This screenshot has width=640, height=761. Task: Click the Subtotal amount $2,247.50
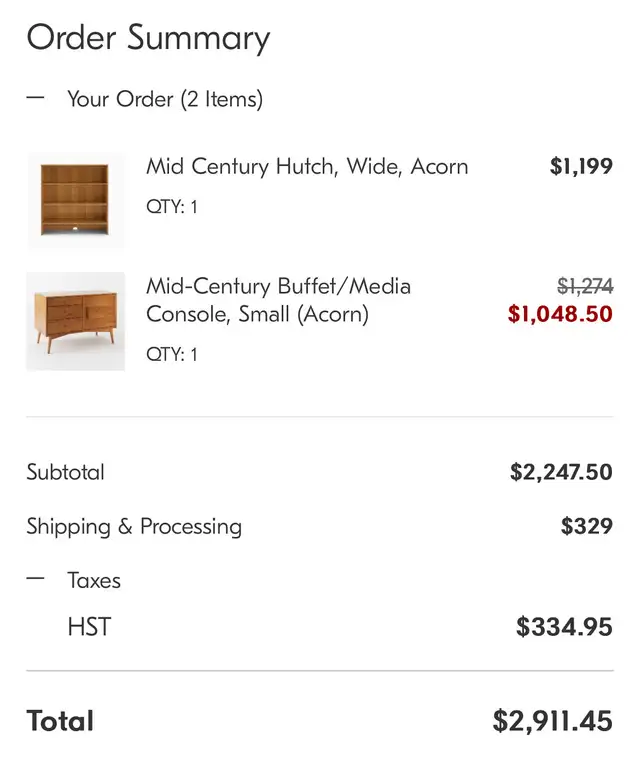point(561,472)
